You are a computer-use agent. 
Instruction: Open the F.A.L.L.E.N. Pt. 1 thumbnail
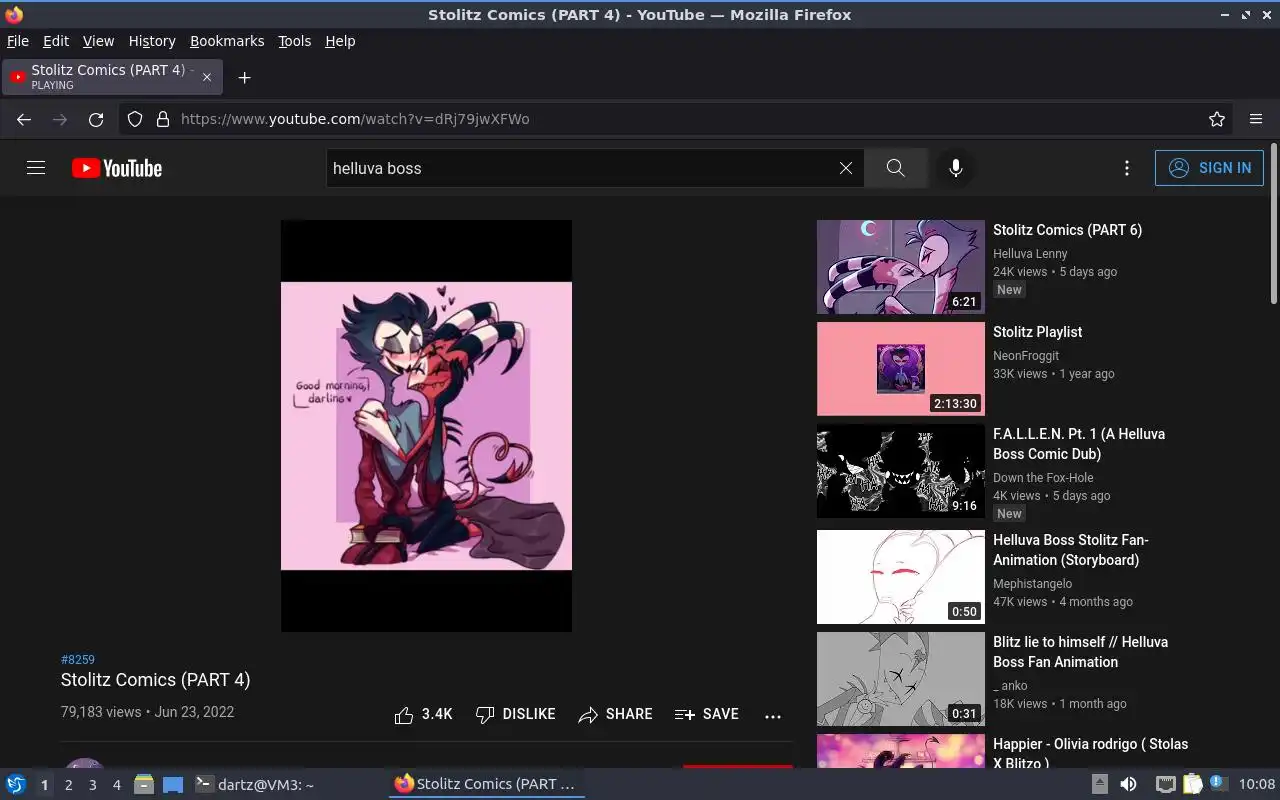(901, 471)
